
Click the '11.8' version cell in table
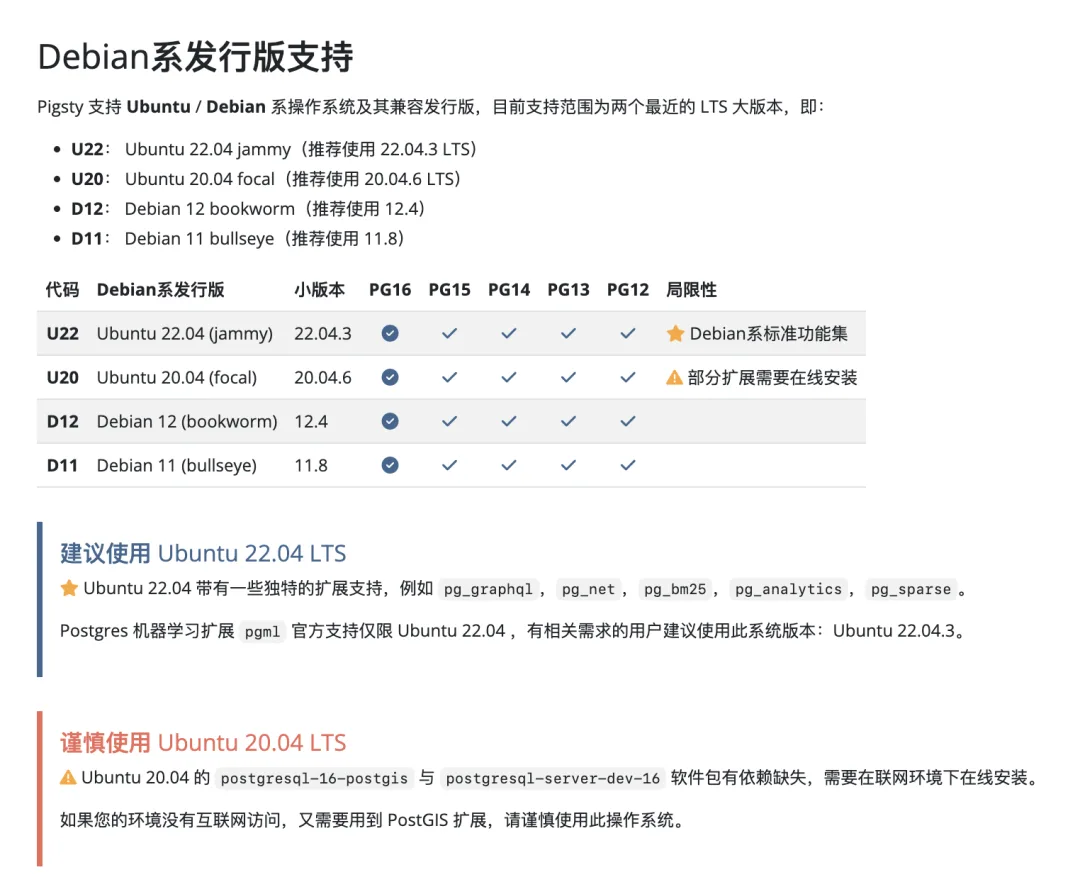pyautogui.click(x=311, y=465)
